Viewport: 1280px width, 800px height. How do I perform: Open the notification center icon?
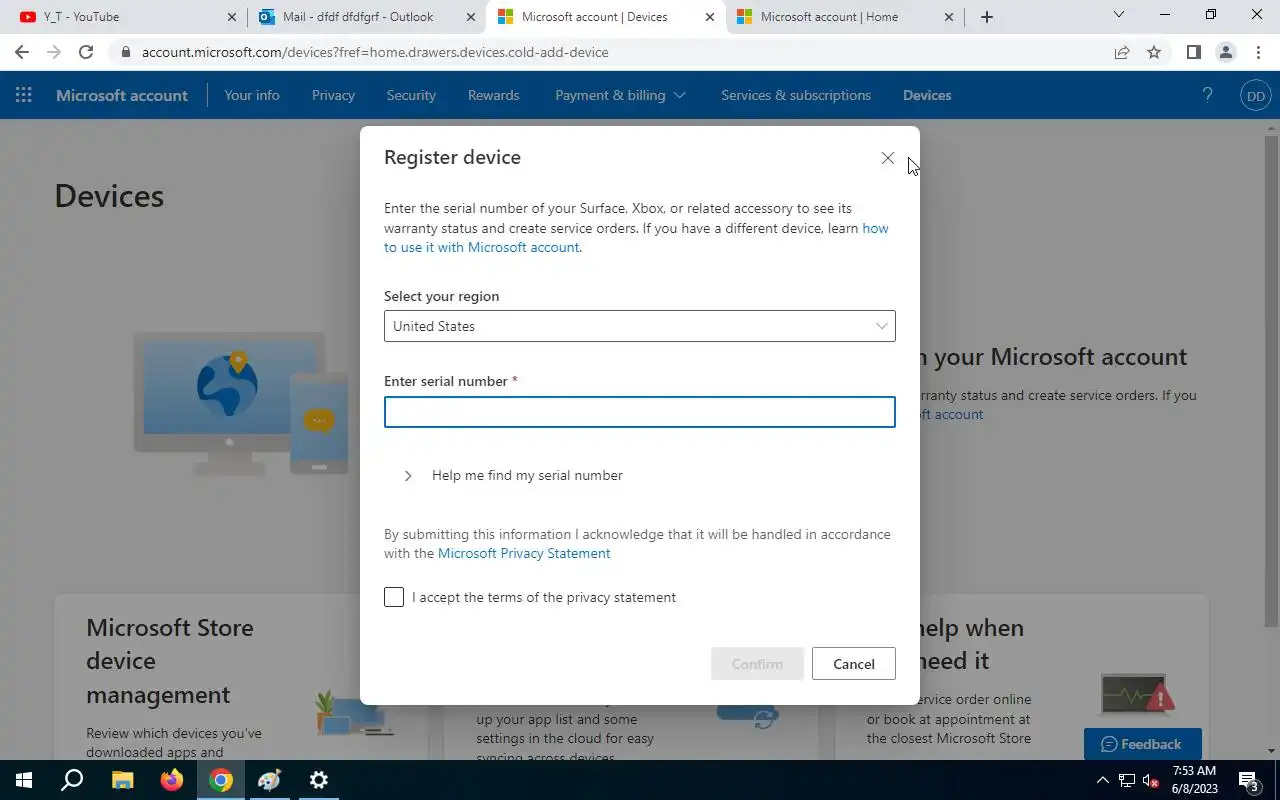click(x=1248, y=780)
